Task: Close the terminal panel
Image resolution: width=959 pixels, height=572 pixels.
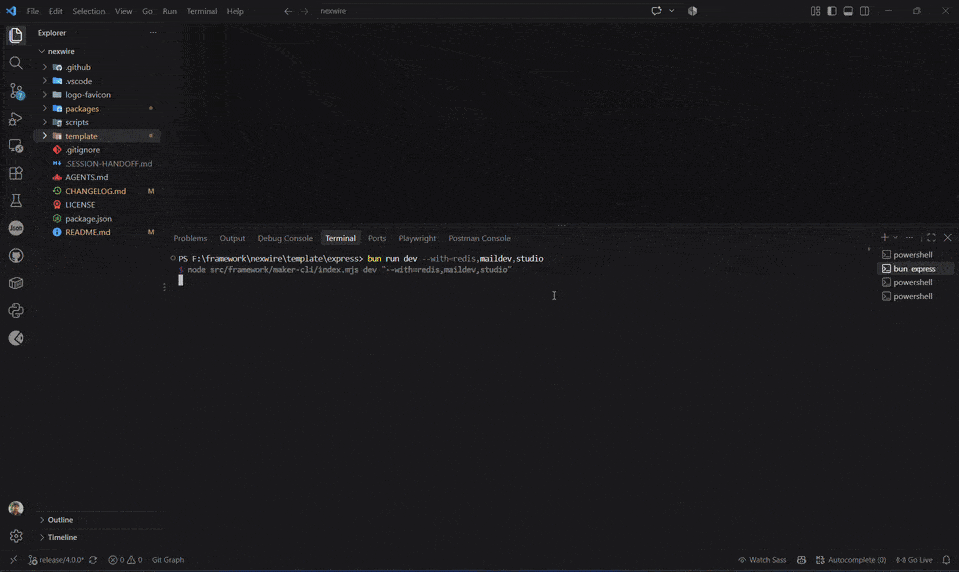Action: point(948,237)
